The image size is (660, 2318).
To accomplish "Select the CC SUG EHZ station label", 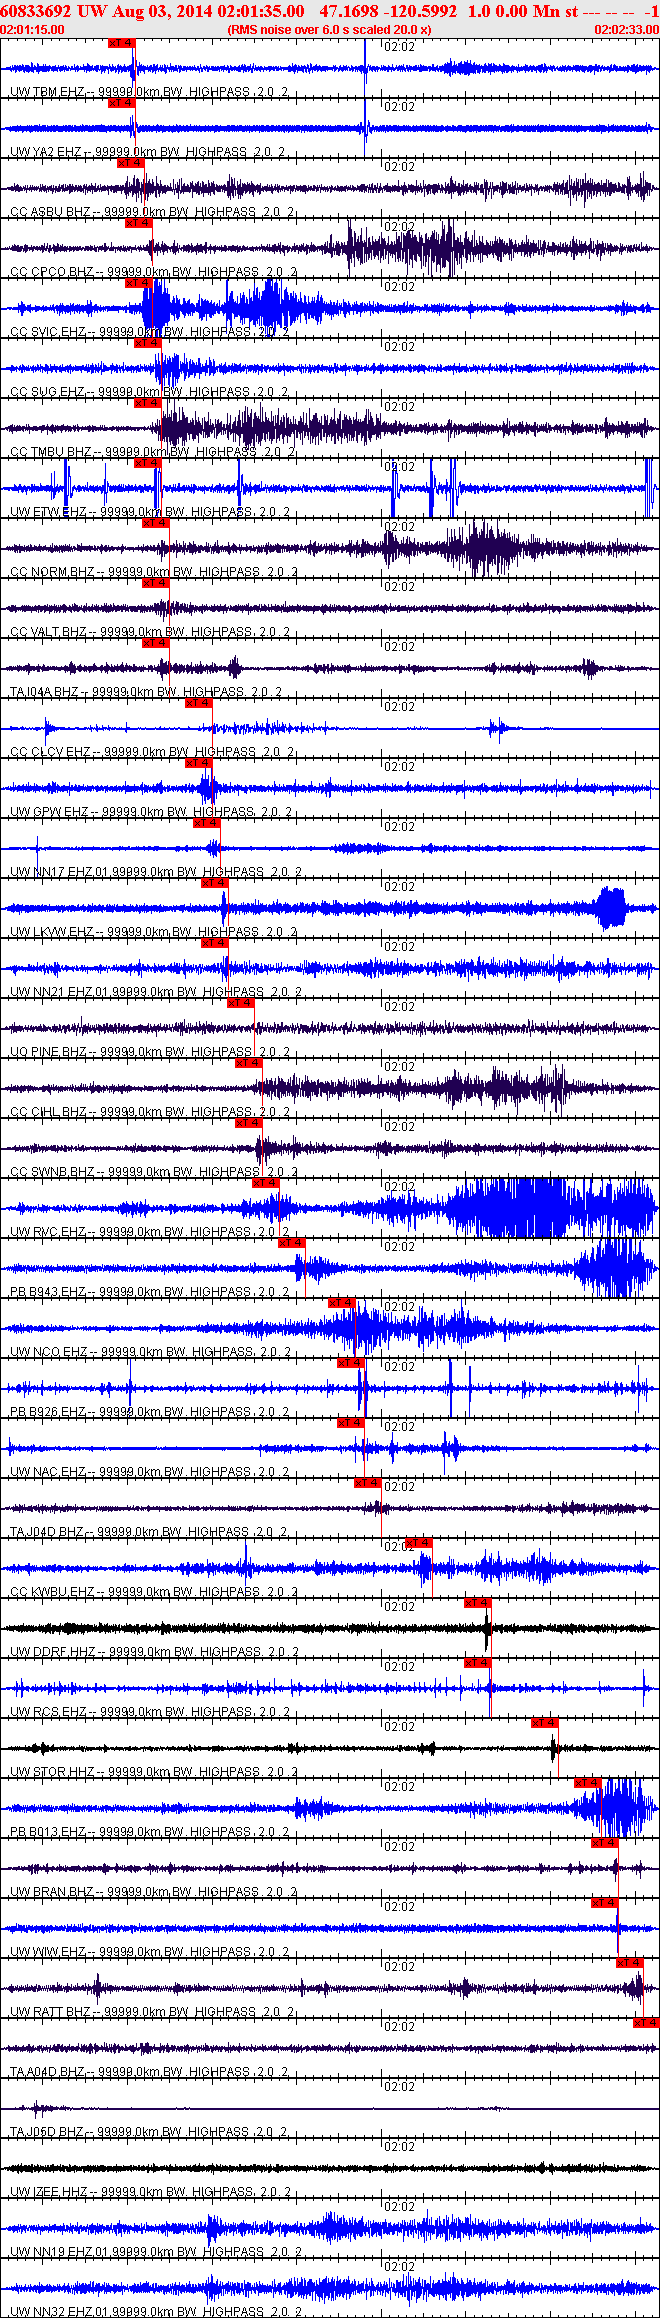I will (149, 392).
